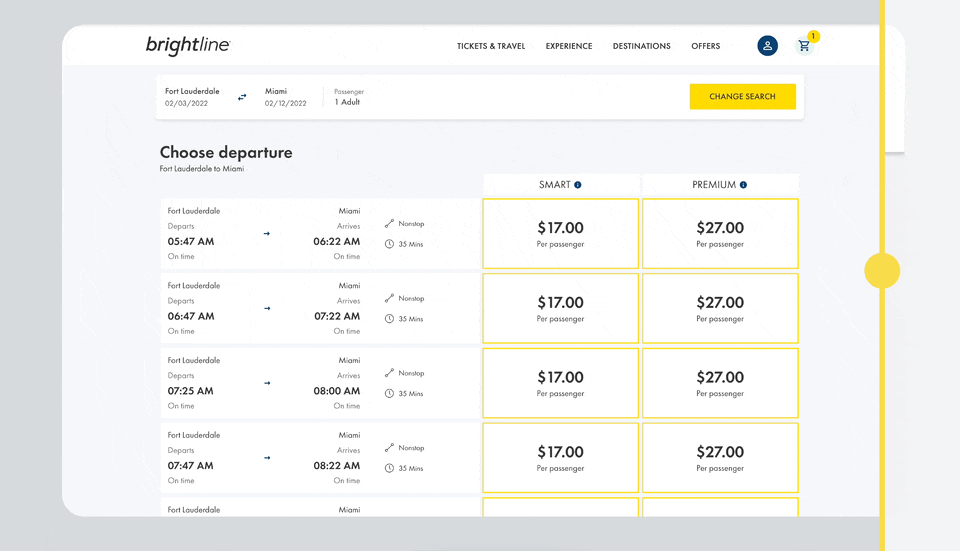This screenshot has height=551, width=960.
Task: Open the Tickets & Travel menu
Action: [x=490, y=46]
